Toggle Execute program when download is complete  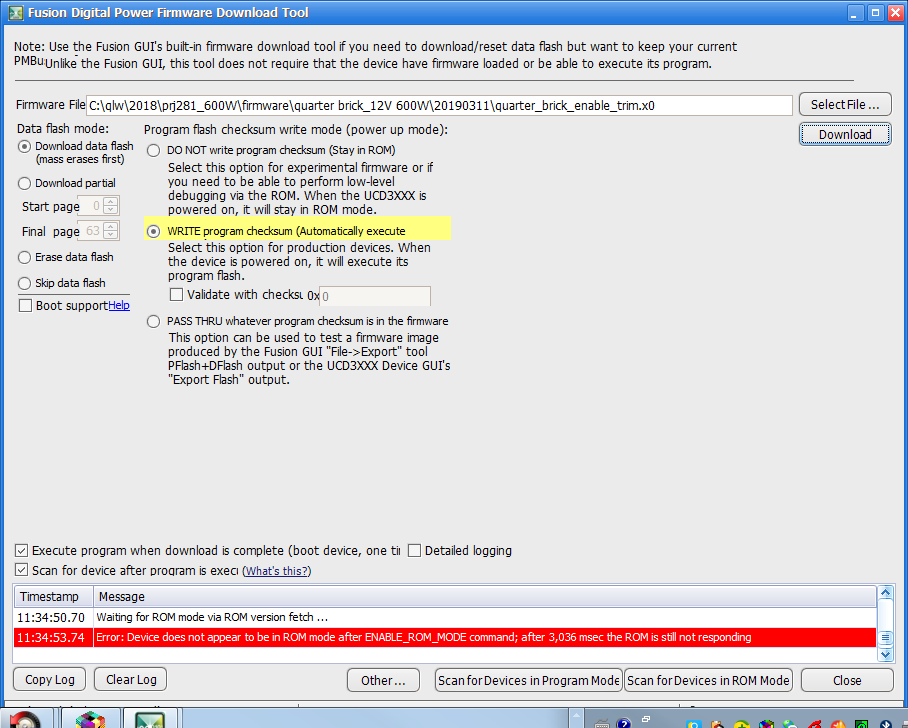(21, 550)
